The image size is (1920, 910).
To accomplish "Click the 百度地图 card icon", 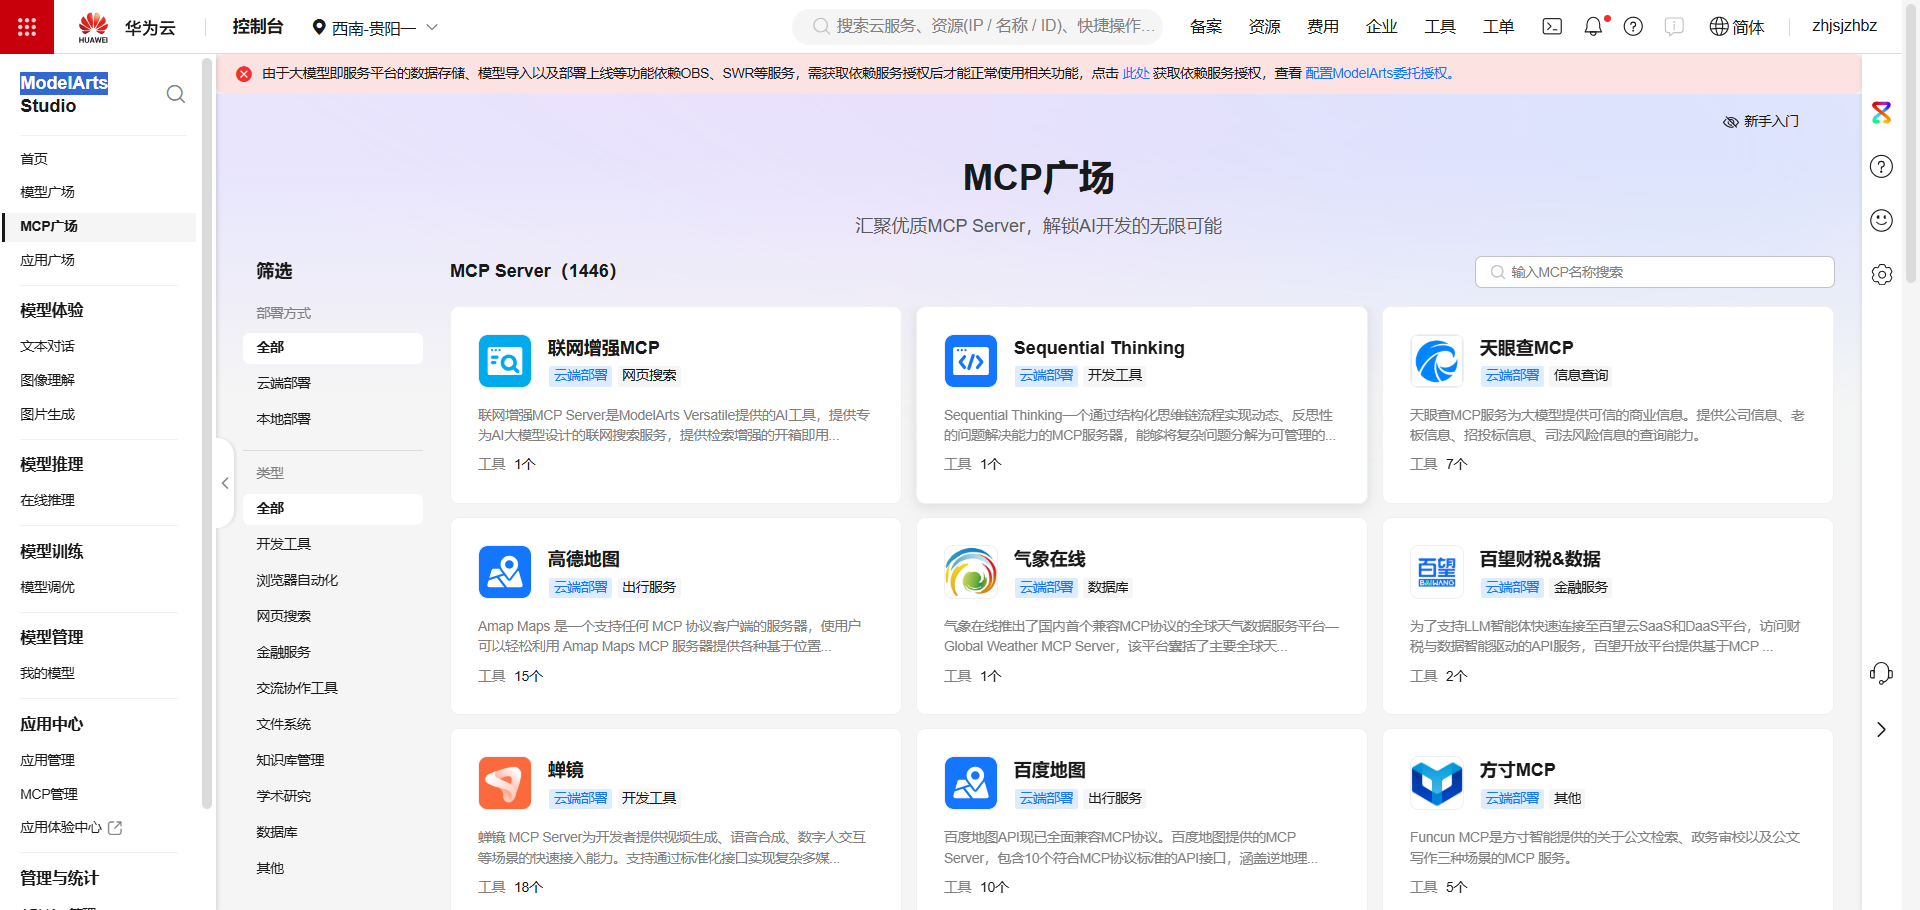I will [x=971, y=783].
